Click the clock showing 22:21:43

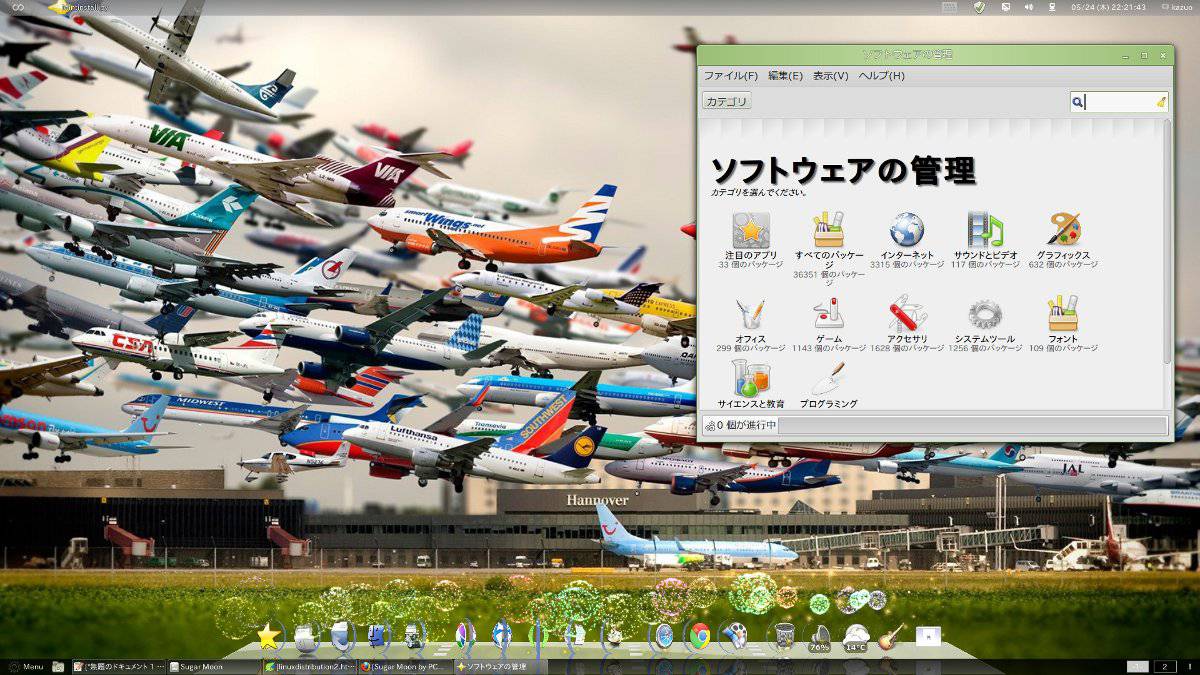point(1107,7)
